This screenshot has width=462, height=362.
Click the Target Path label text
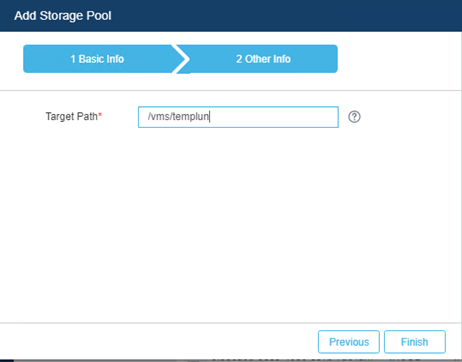(71, 116)
